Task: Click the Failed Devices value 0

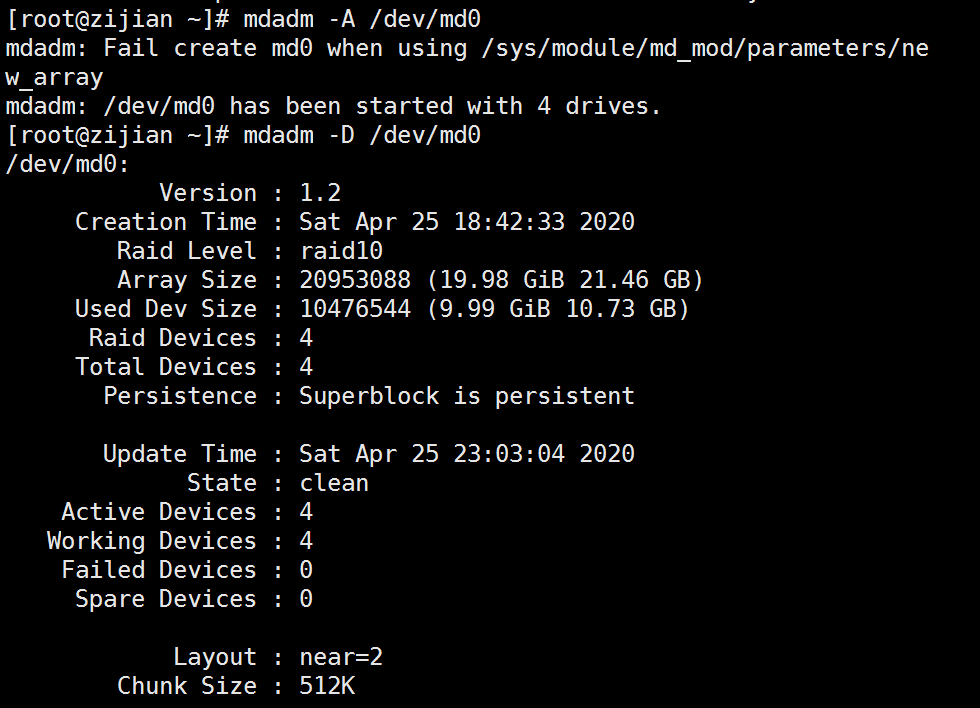Action: pos(306,570)
